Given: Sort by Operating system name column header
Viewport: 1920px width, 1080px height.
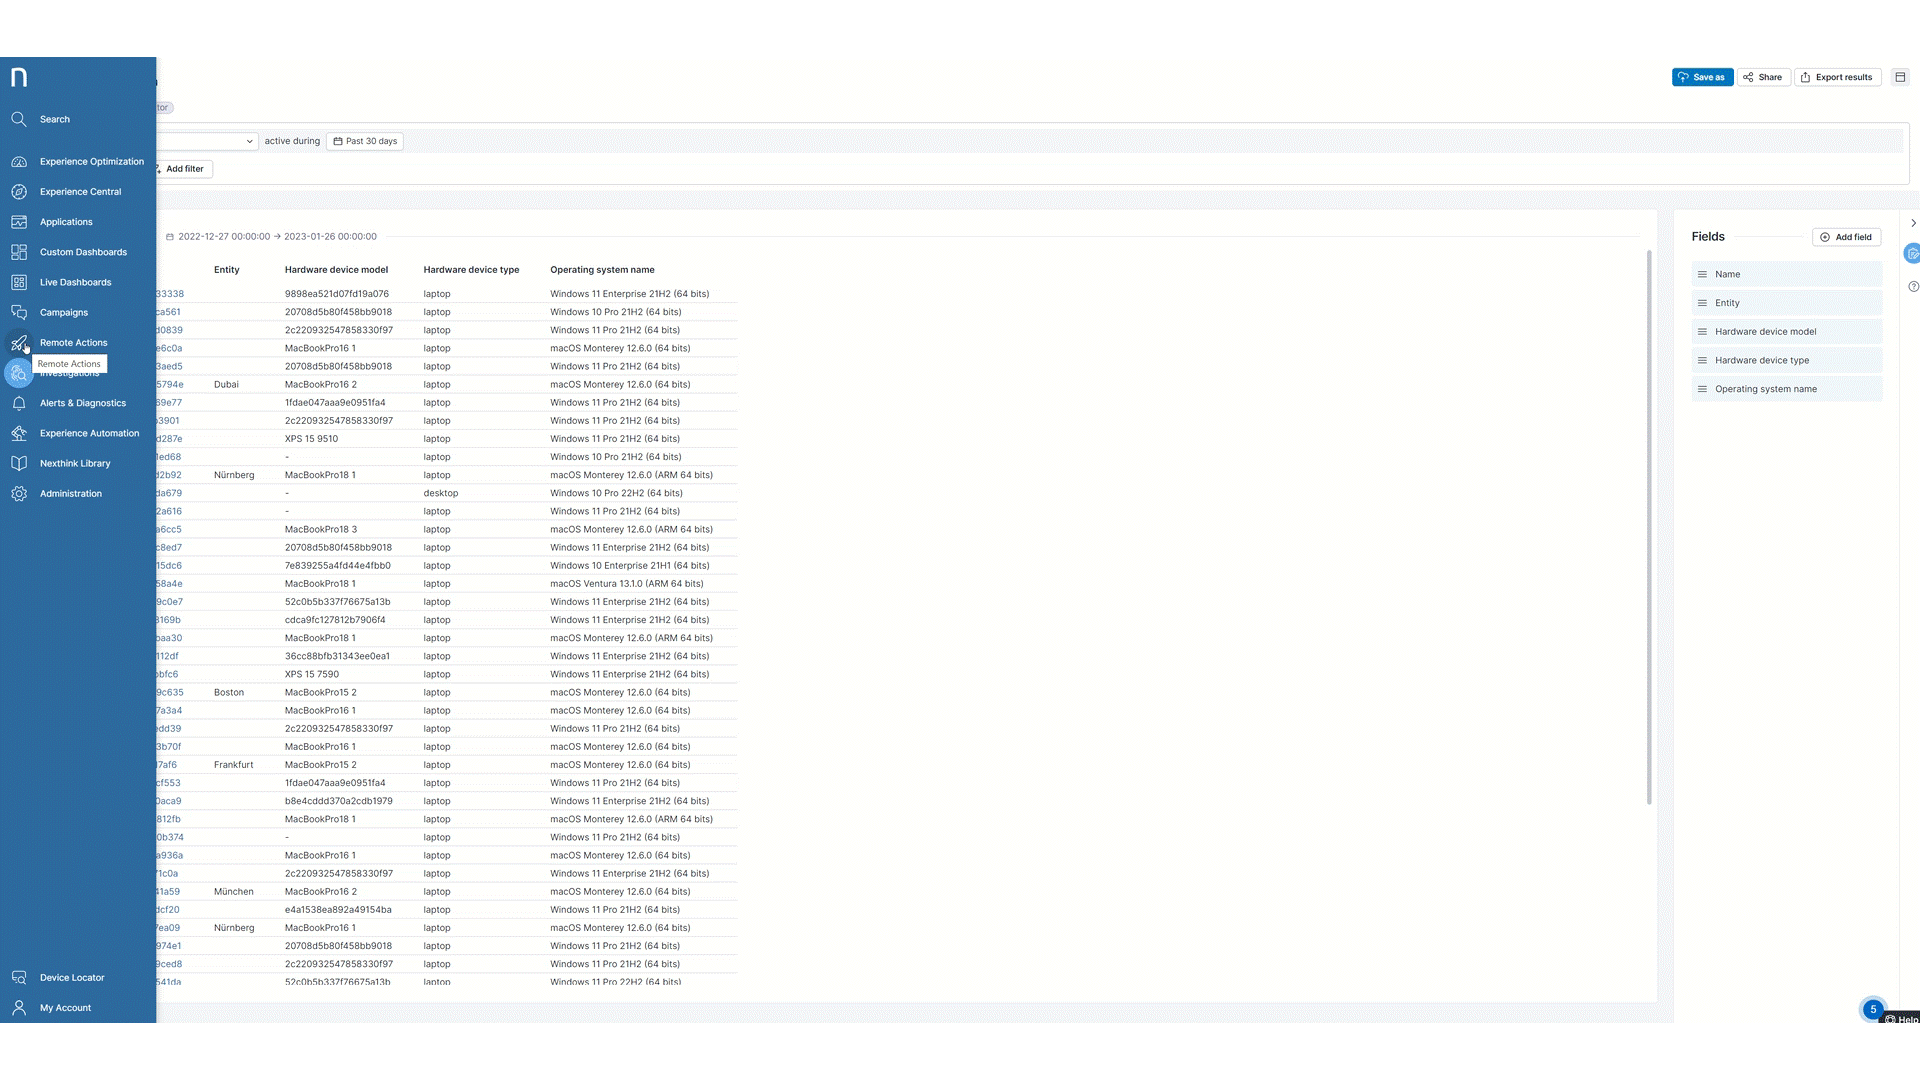Looking at the screenshot, I should coord(602,270).
